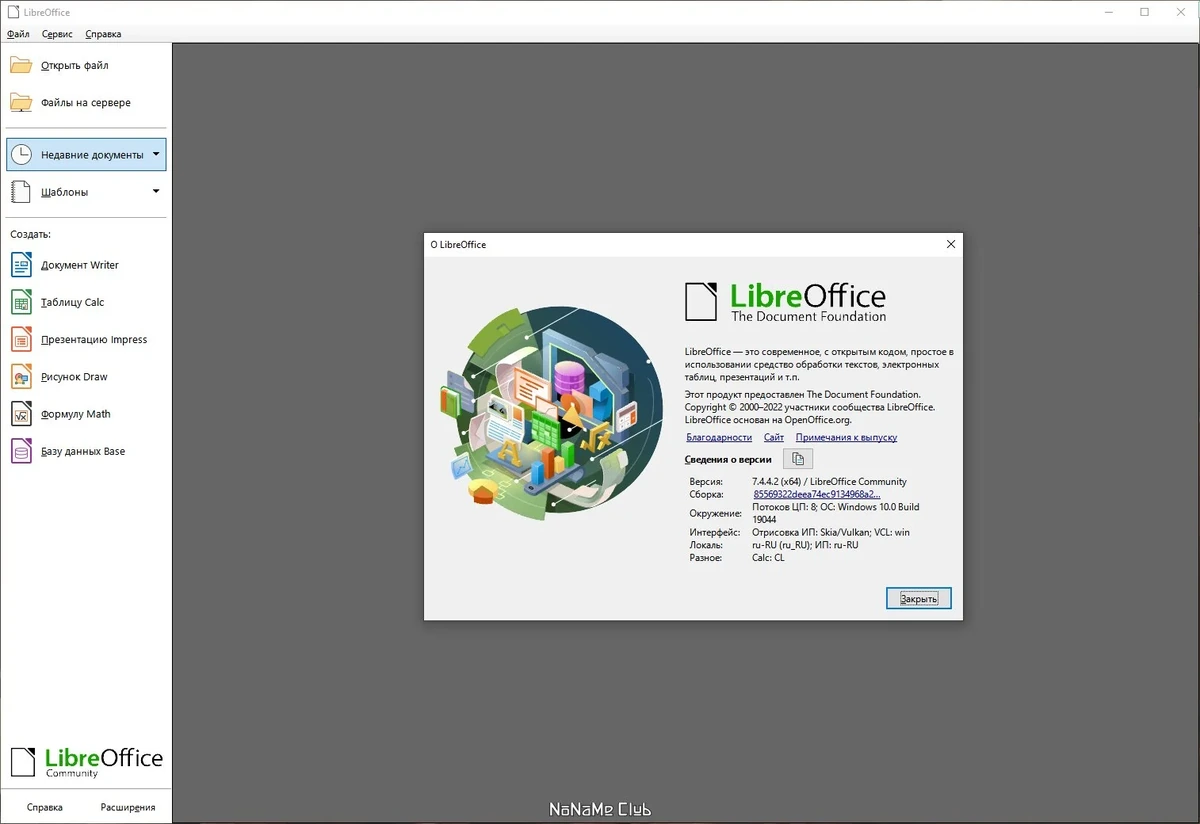
Task: Click the locale ru-RU text
Action: click(x=805, y=545)
